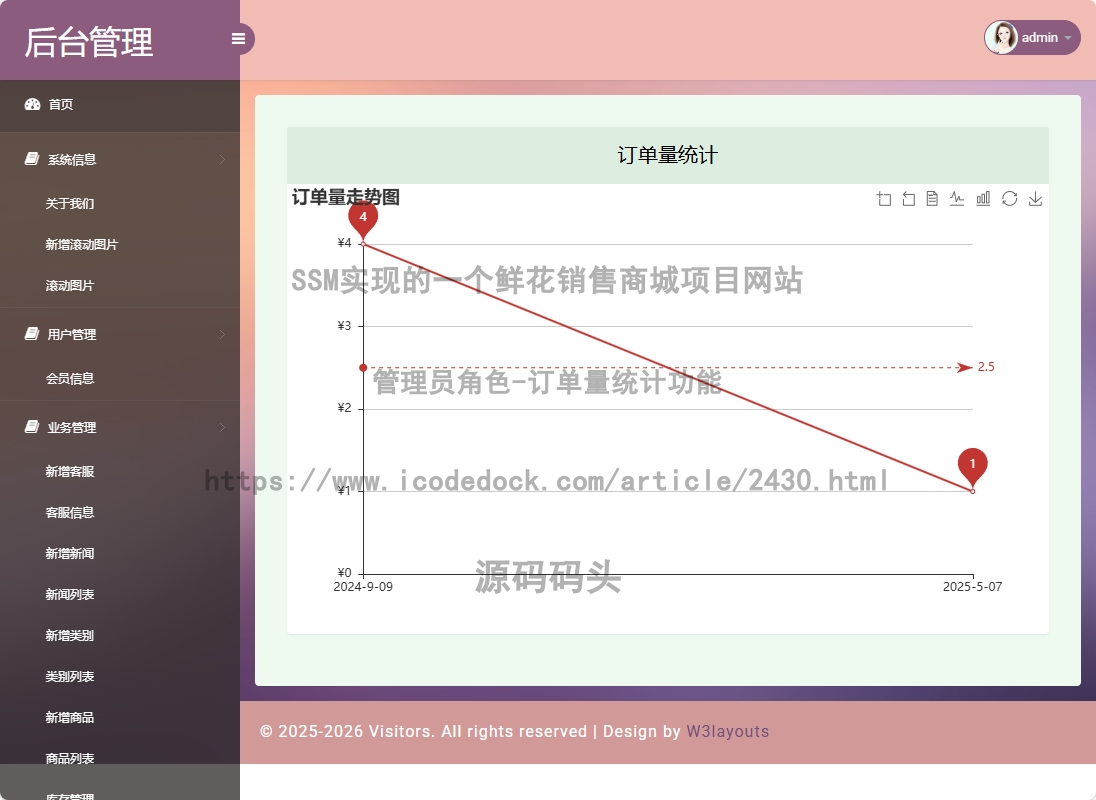1096x800 pixels.
Task: Open the 新闻列表 sidebar entry
Action: 70,595
